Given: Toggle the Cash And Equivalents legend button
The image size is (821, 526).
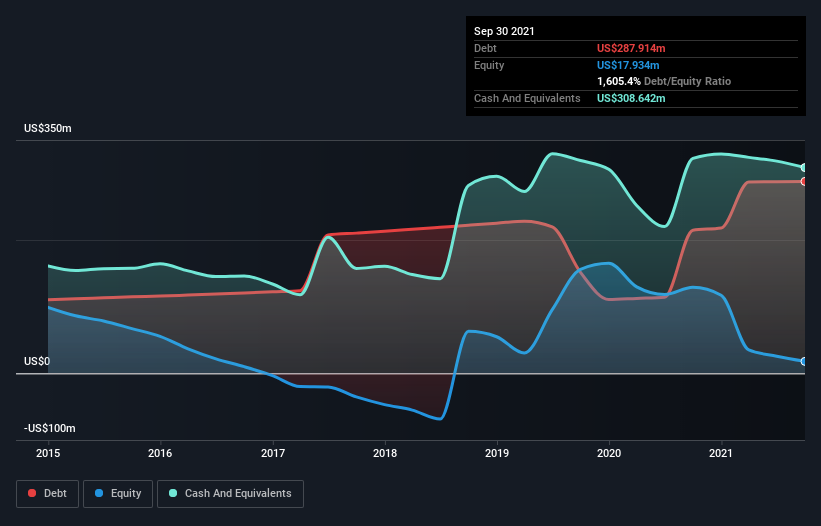Looking at the screenshot, I should click(230, 494).
